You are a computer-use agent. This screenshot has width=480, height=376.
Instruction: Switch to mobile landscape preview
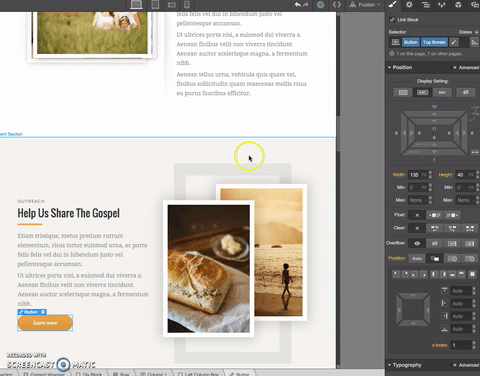click(171, 5)
